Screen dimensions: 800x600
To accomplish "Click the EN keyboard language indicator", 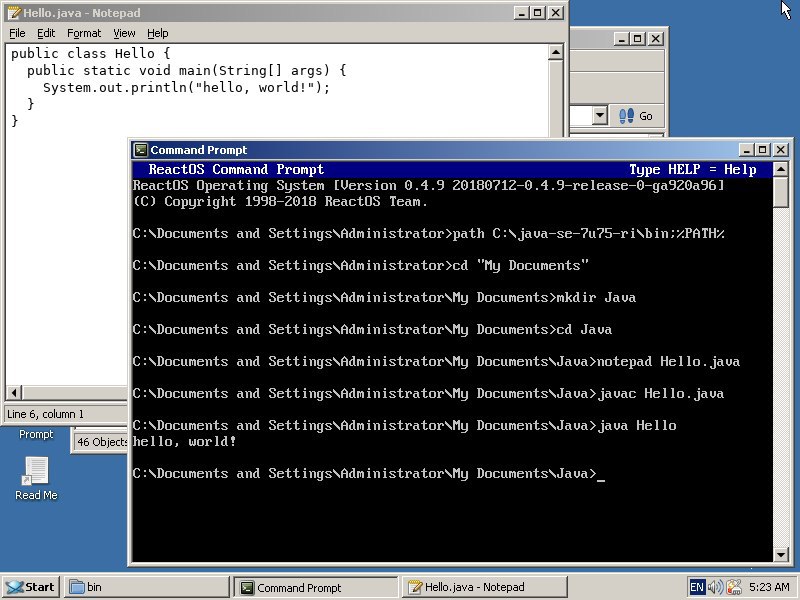I will [696, 587].
